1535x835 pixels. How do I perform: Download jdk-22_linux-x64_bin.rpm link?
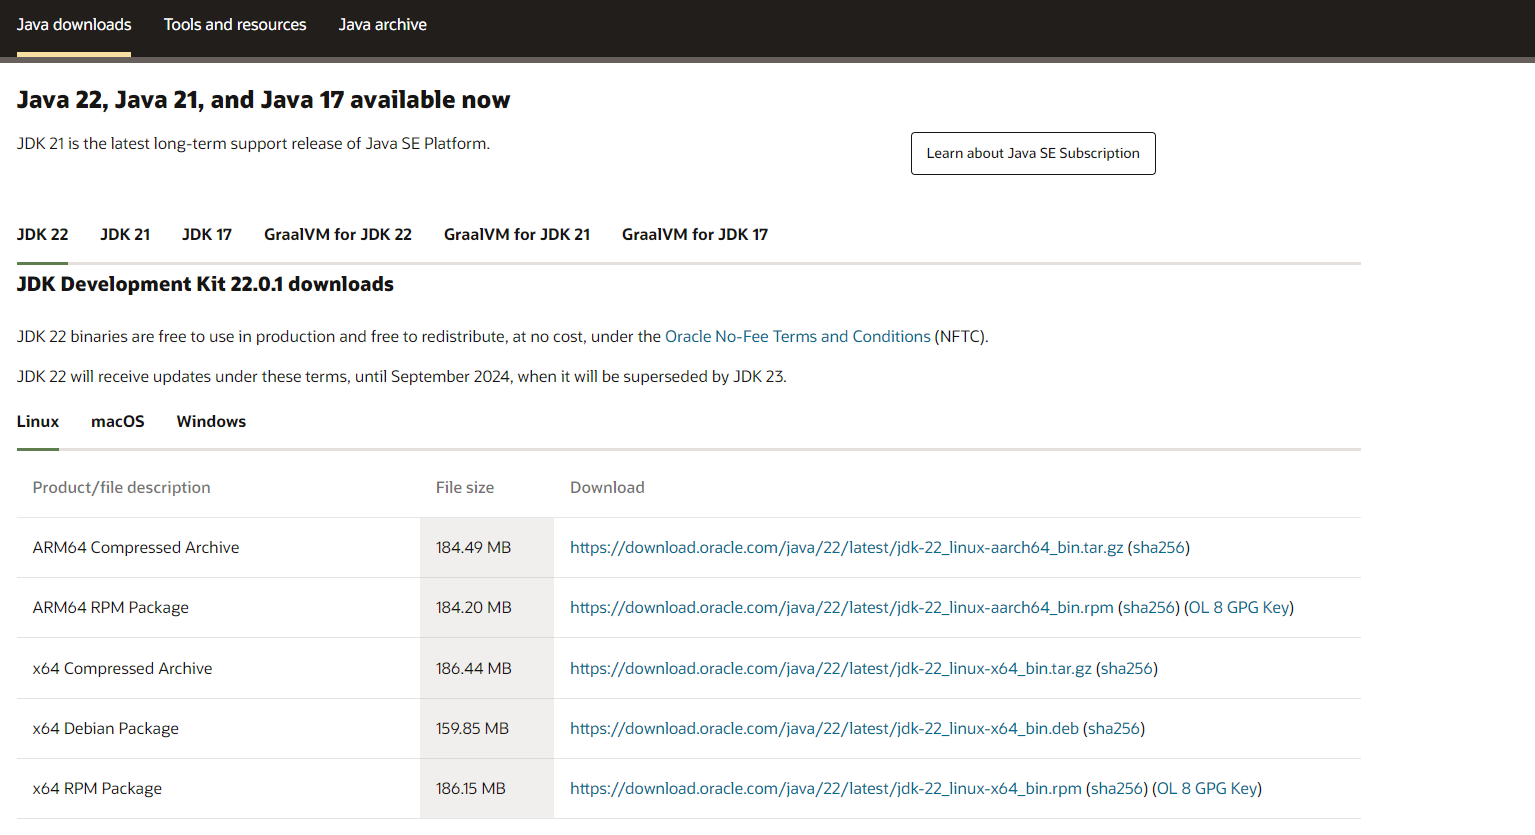pyautogui.click(x=826, y=789)
